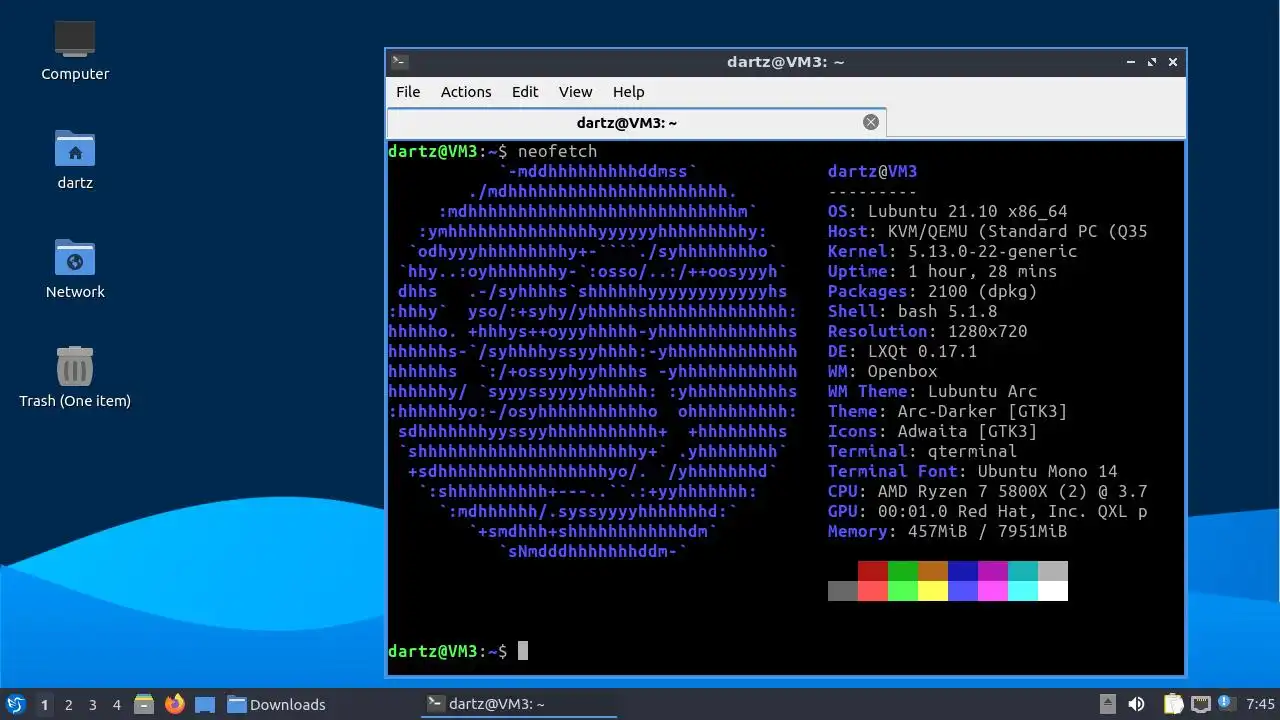Open the Network desktop icon
The image size is (1280, 720).
pyautogui.click(x=75, y=258)
